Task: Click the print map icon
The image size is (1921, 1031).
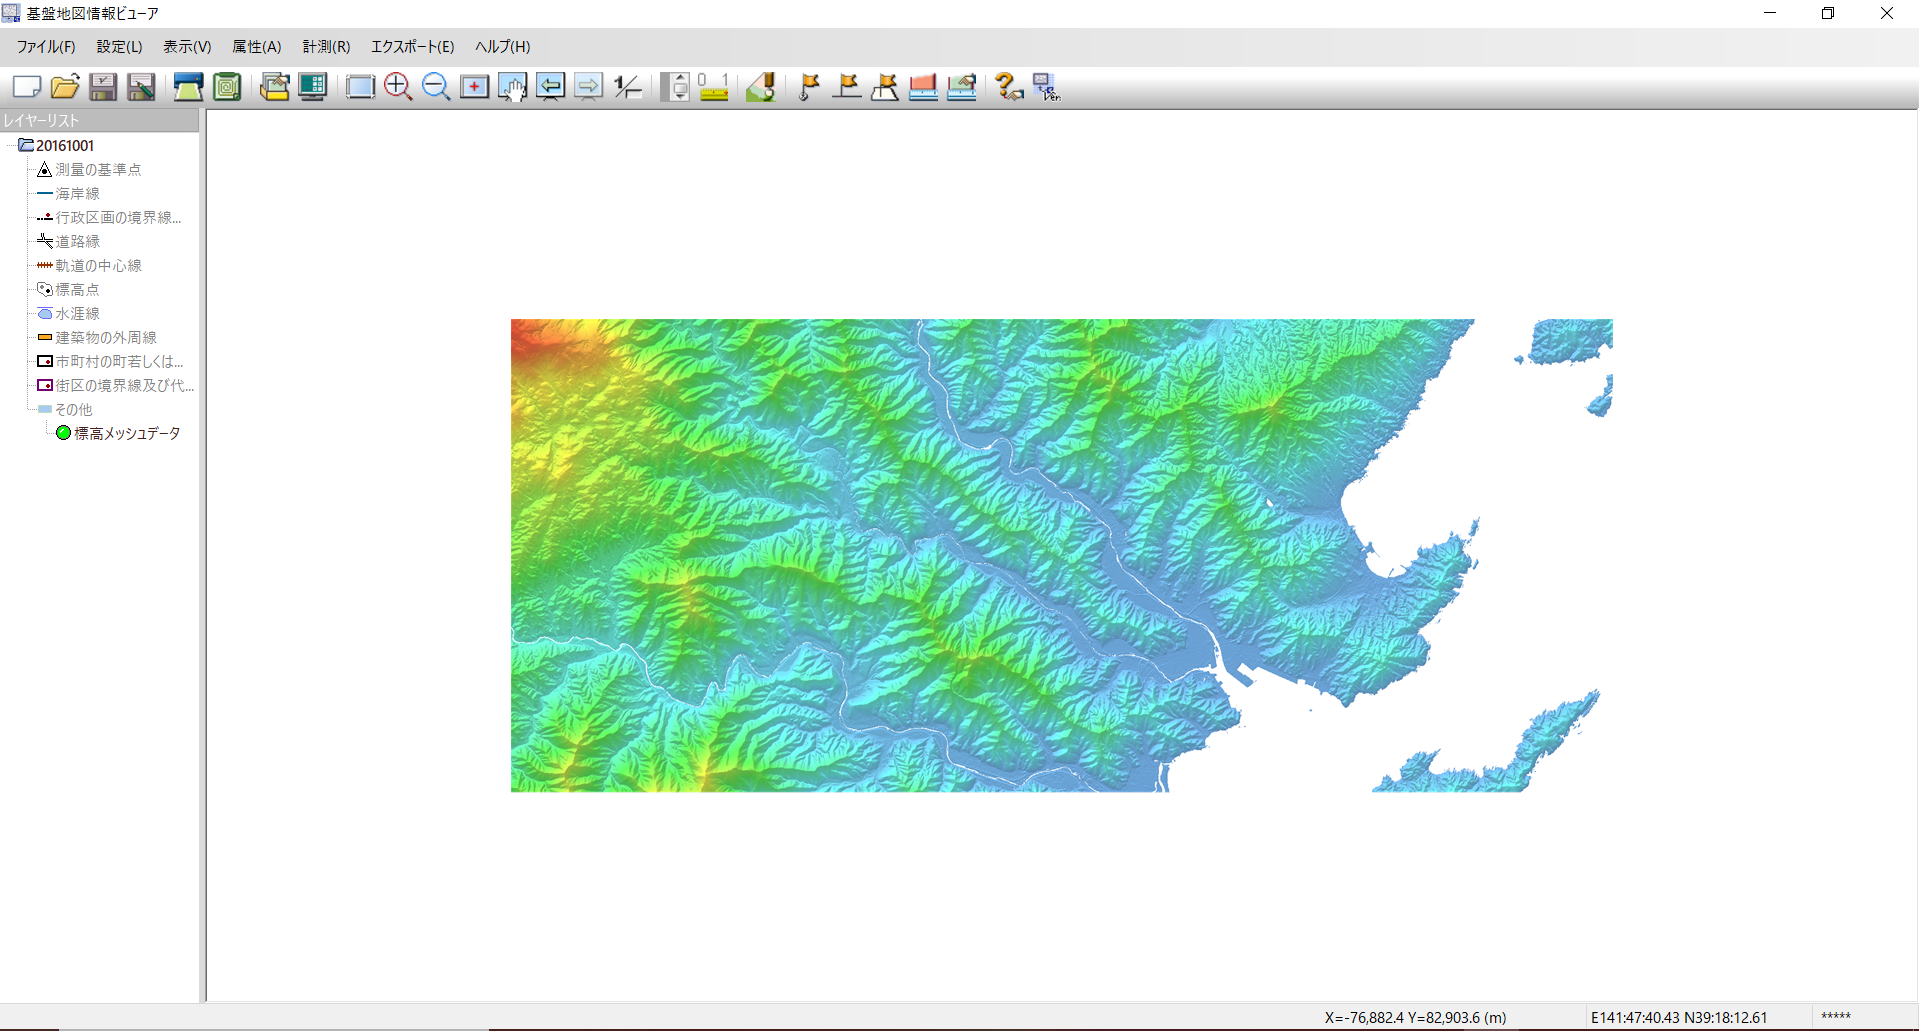Action: (x=188, y=87)
